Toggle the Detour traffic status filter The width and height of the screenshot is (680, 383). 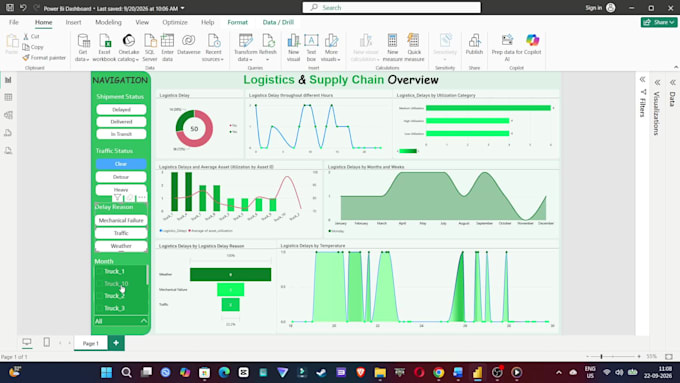click(121, 177)
